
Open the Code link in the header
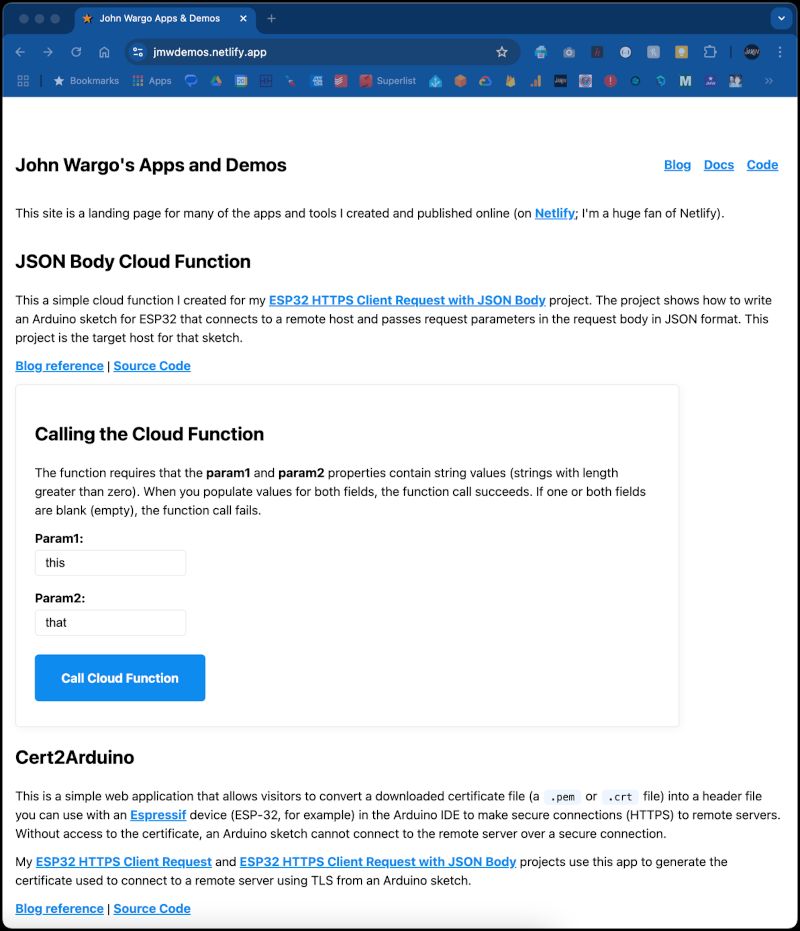pos(762,165)
